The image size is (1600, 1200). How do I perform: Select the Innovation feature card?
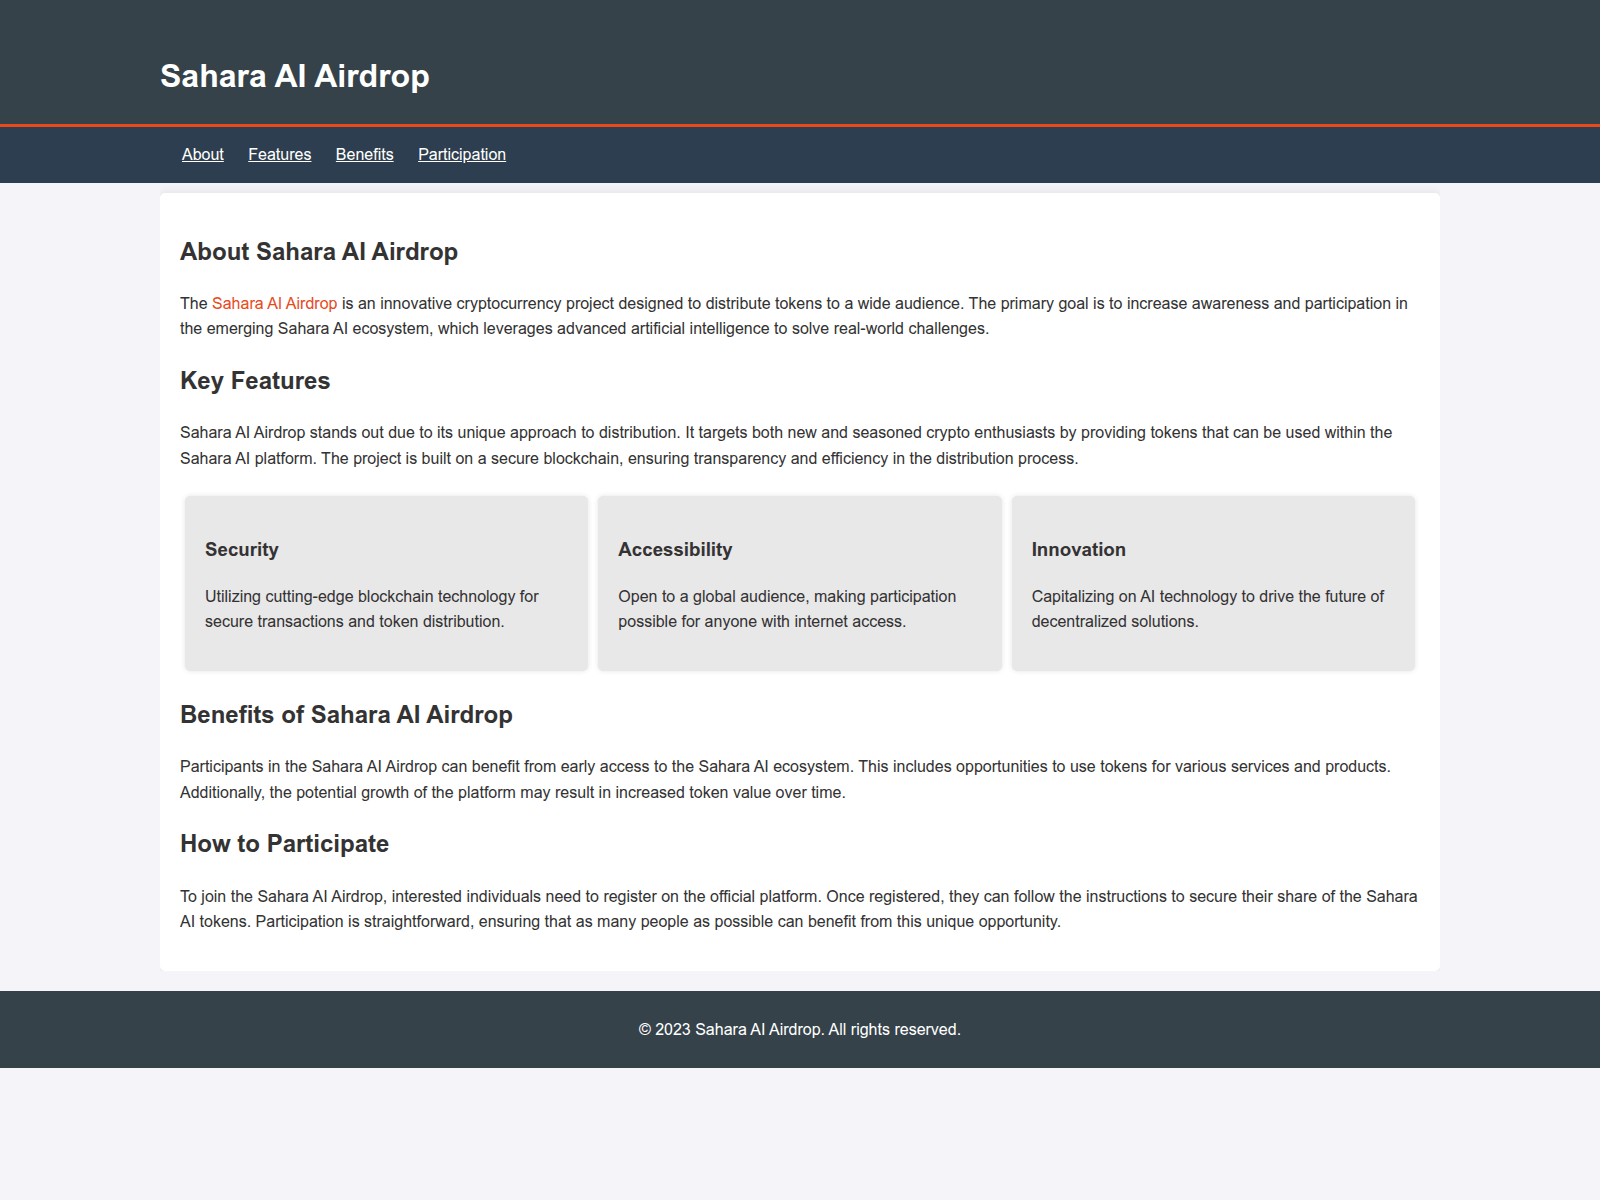pyautogui.click(x=1213, y=582)
